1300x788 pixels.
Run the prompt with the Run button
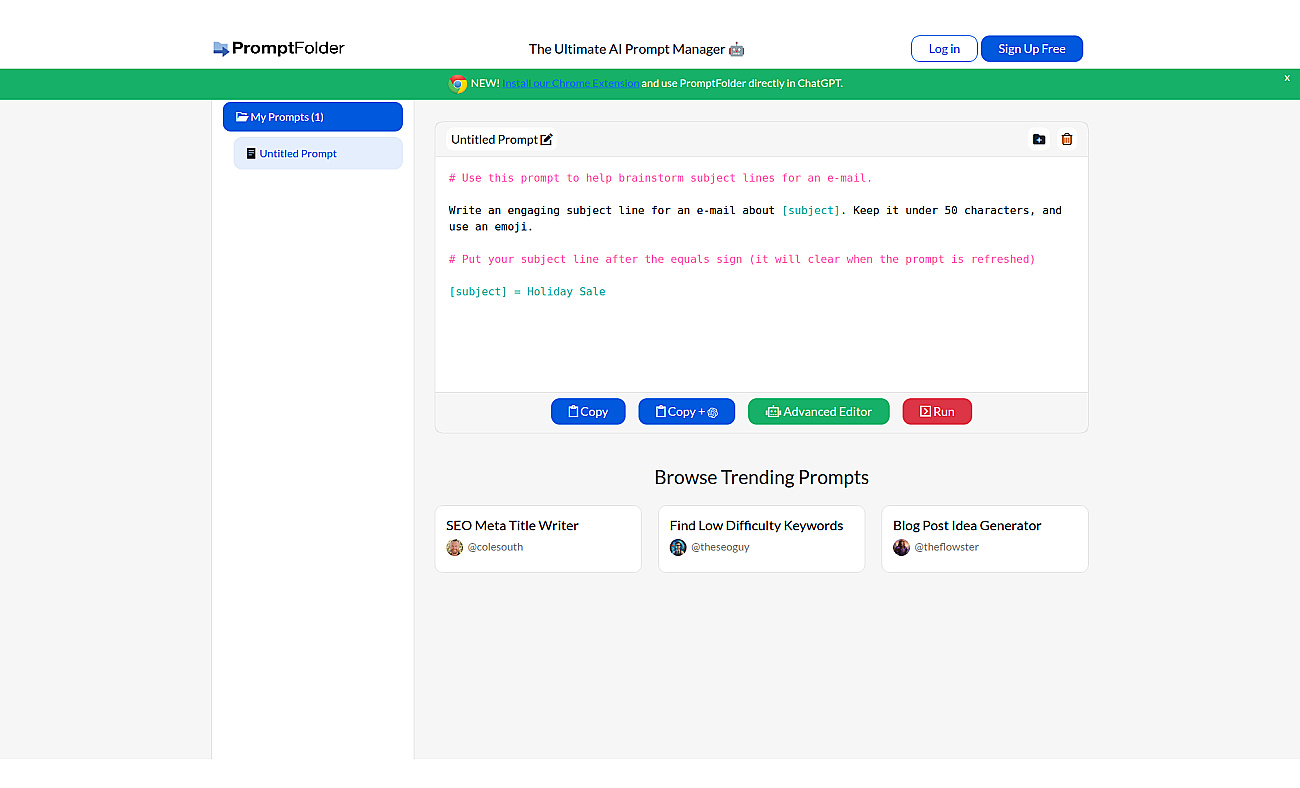937,412
